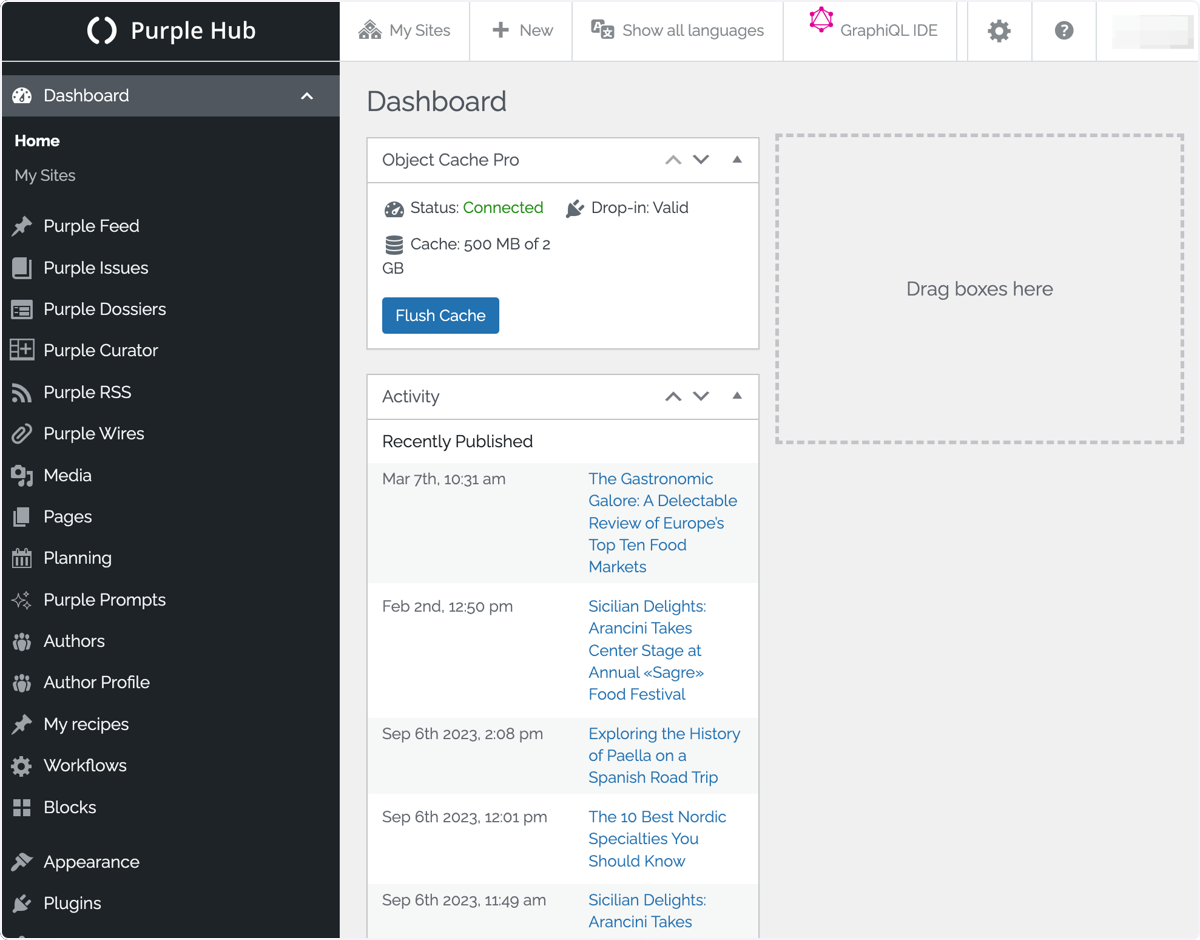Click the Object Cache Pro panel title
The width and height of the screenshot is (1200, 940).
[450, 160]
